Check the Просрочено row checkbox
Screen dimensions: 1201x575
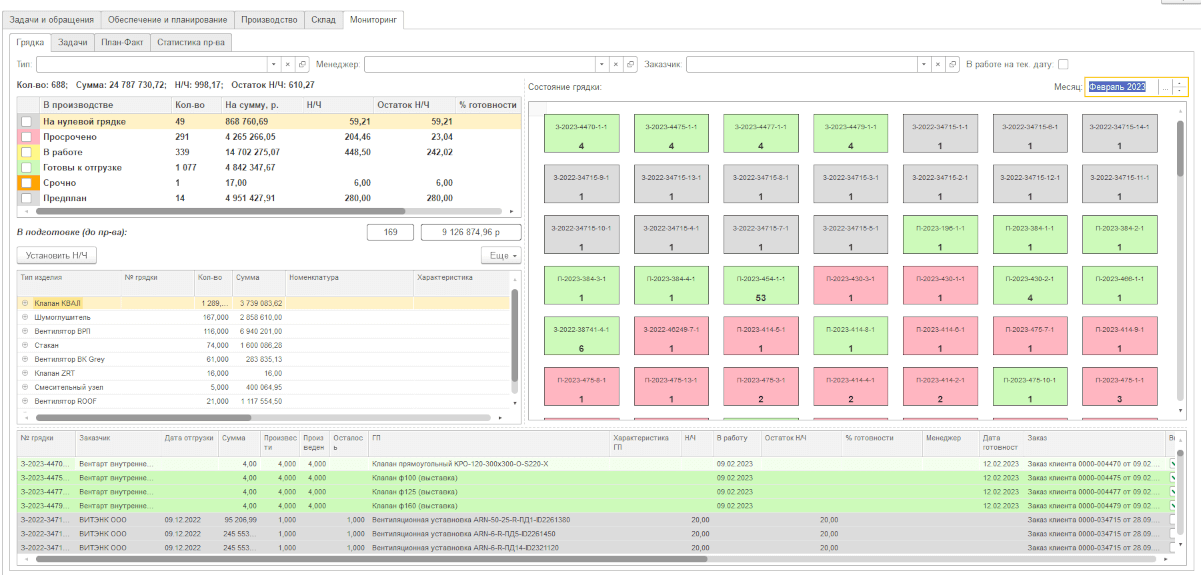pos(27,137)
